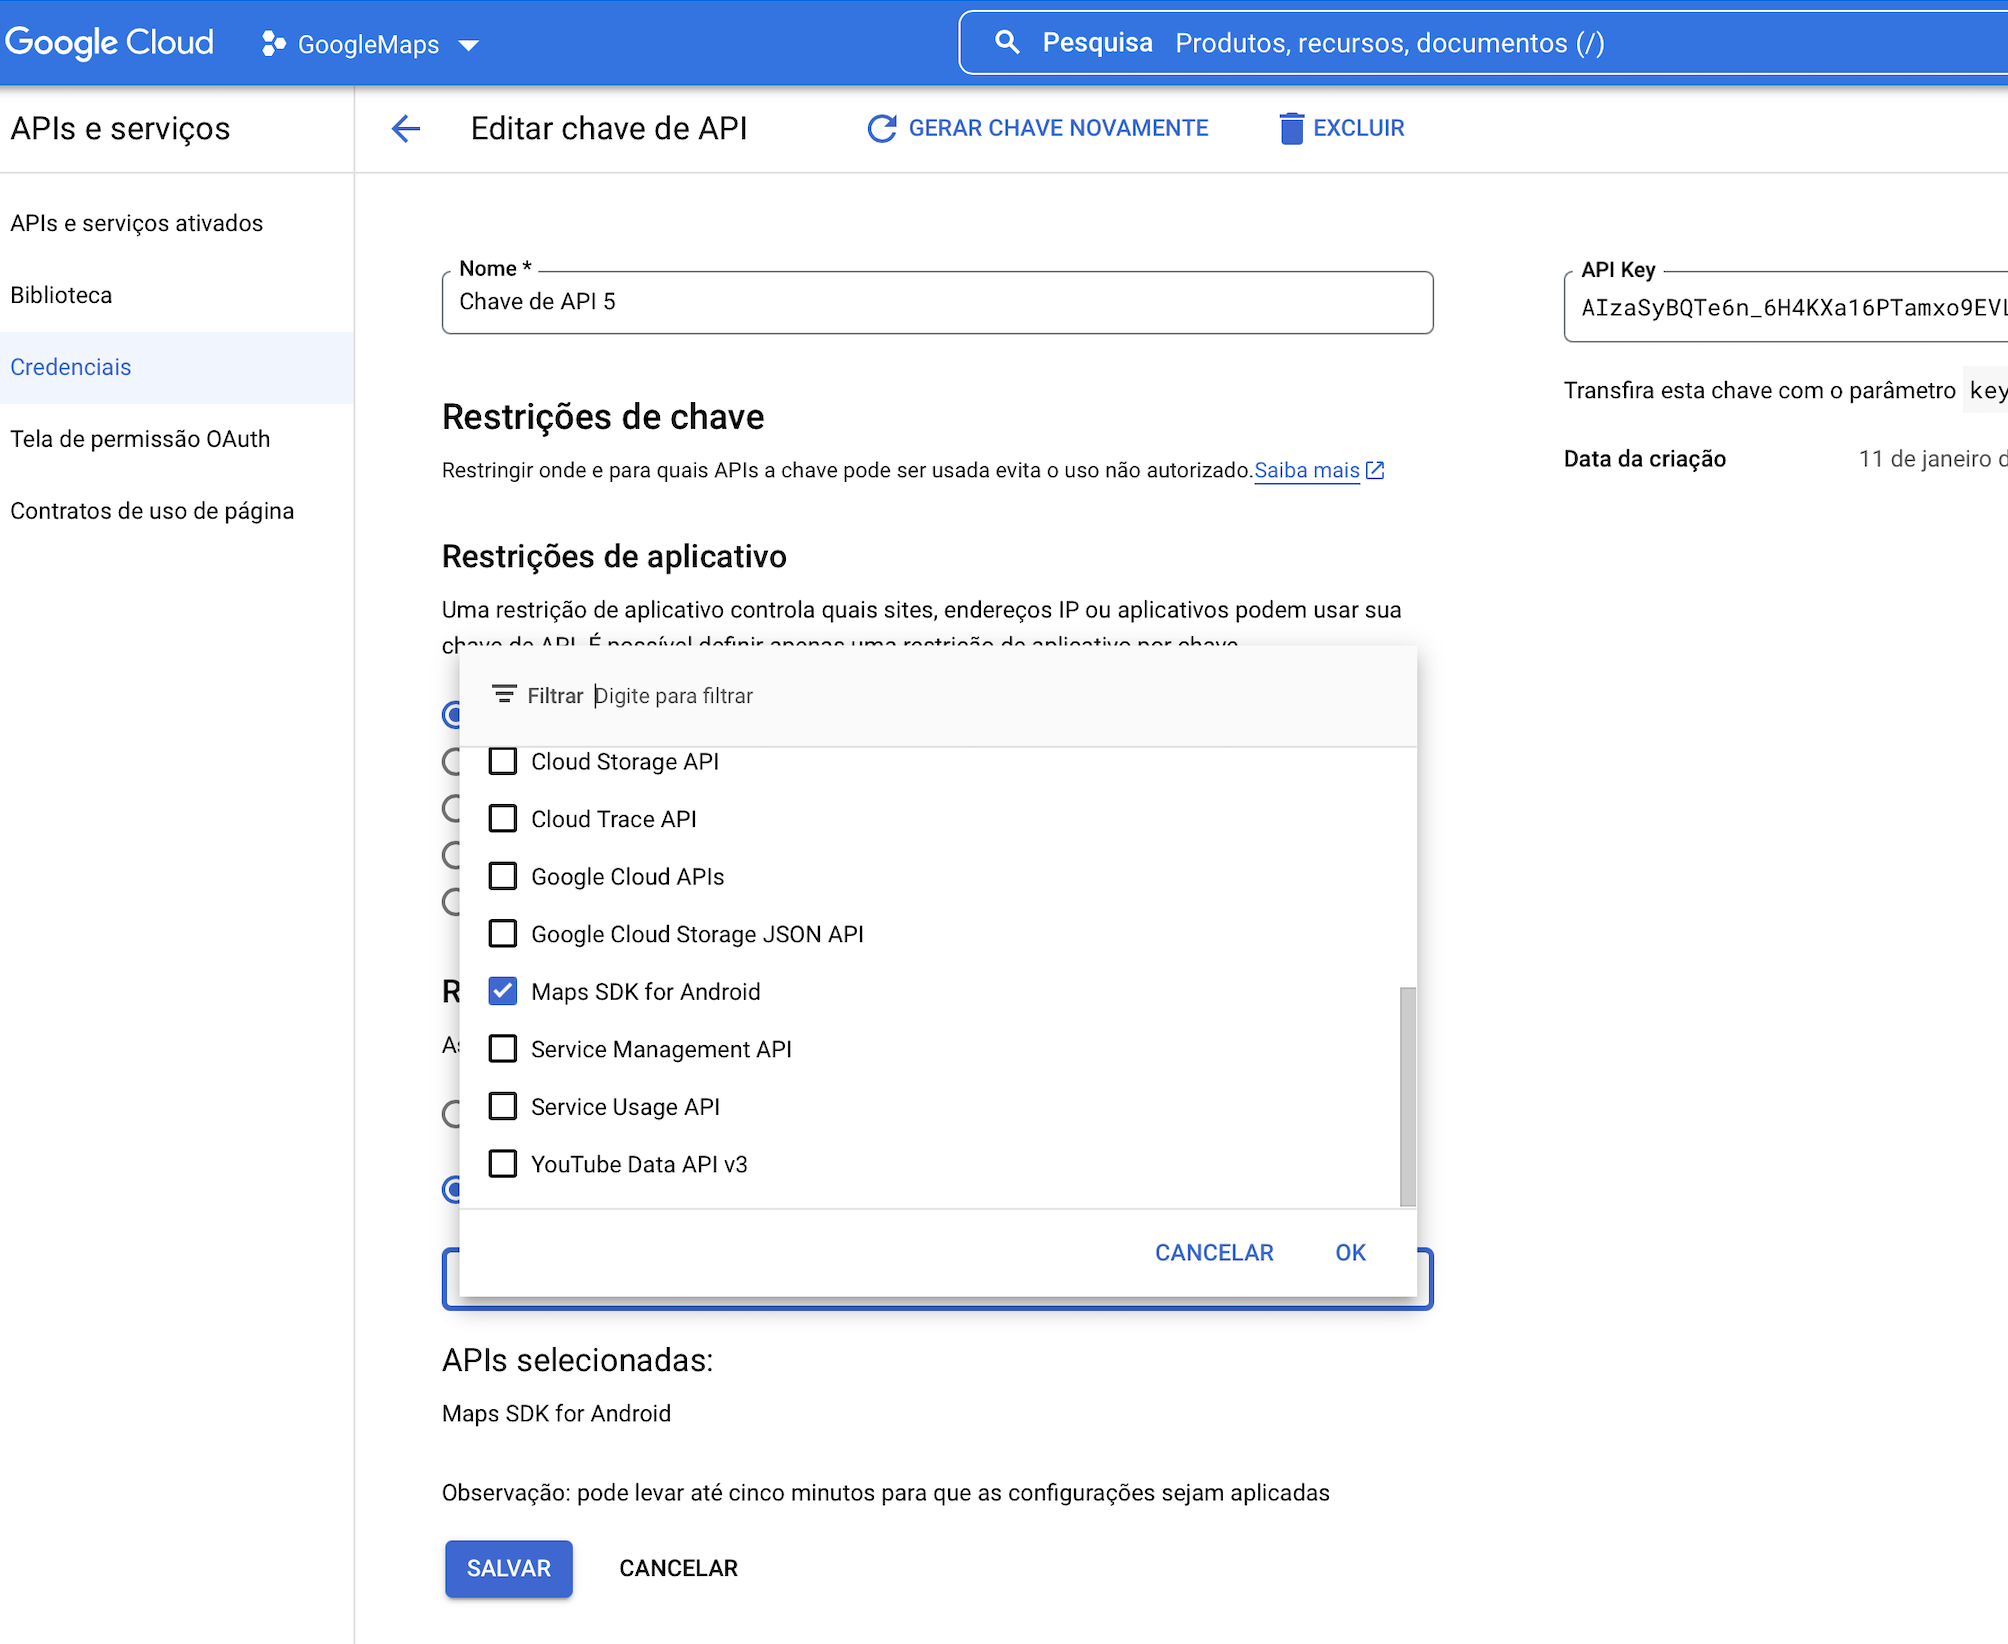Screen dimensions: 2008x1644
Task: Click the GoogleMaps project dots icon
Action: [x=272, y=44]
